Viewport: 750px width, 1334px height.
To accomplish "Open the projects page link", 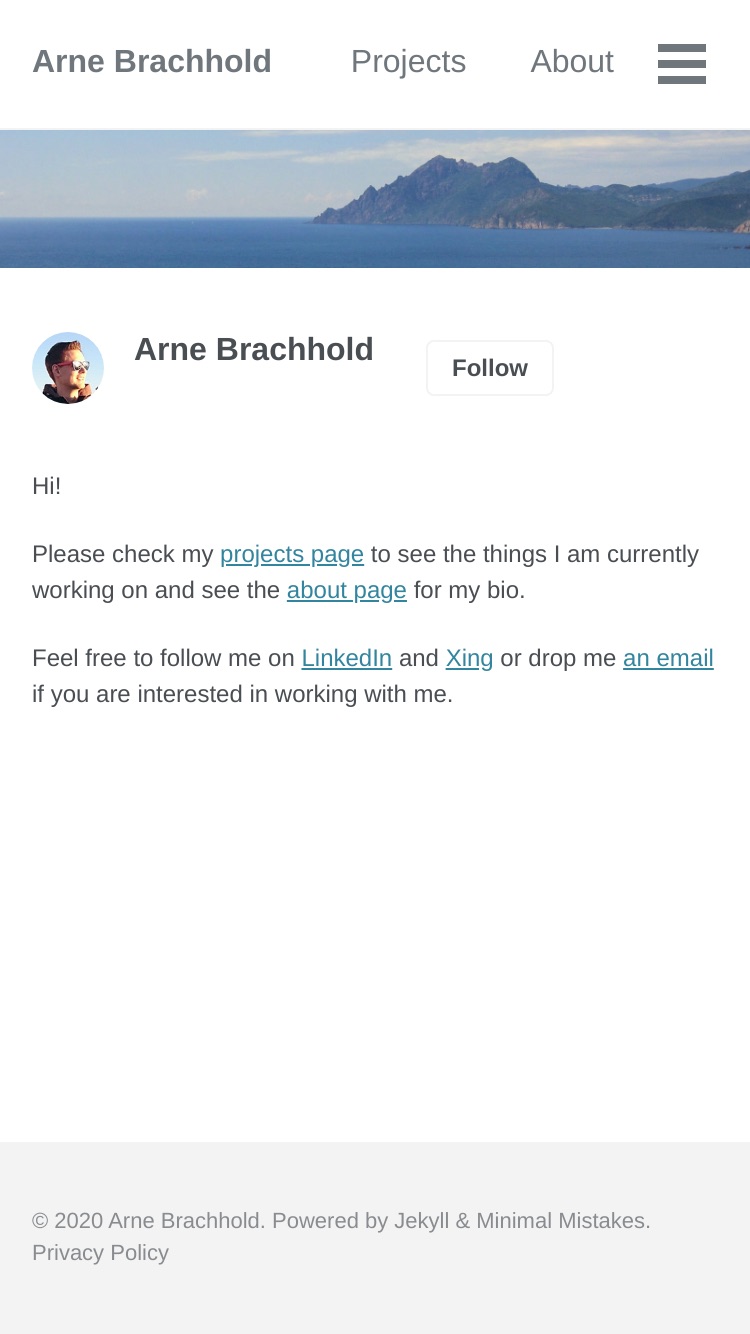I will click(x=292, y=554).
